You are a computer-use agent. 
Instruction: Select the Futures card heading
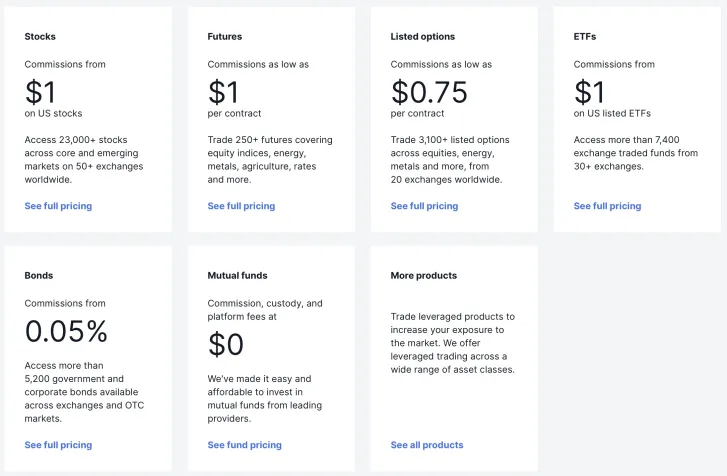(225, 37)
